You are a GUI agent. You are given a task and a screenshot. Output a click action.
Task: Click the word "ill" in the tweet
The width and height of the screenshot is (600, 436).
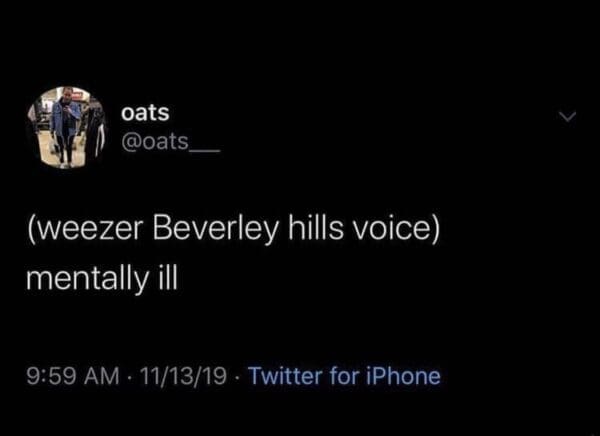(x=163, y=276)
